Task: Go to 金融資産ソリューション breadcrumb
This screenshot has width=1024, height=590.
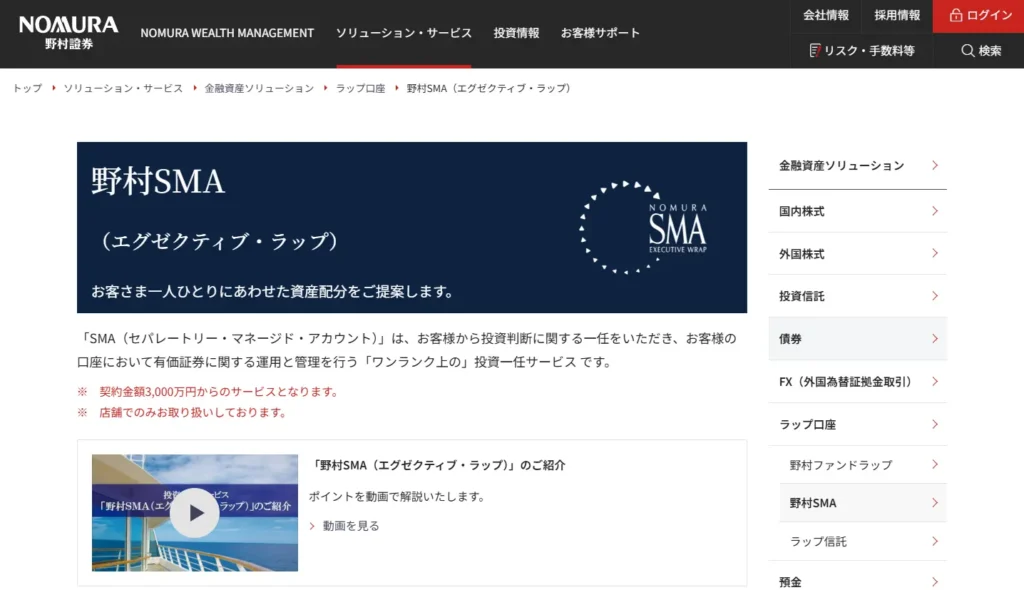Action: point(259,88)
